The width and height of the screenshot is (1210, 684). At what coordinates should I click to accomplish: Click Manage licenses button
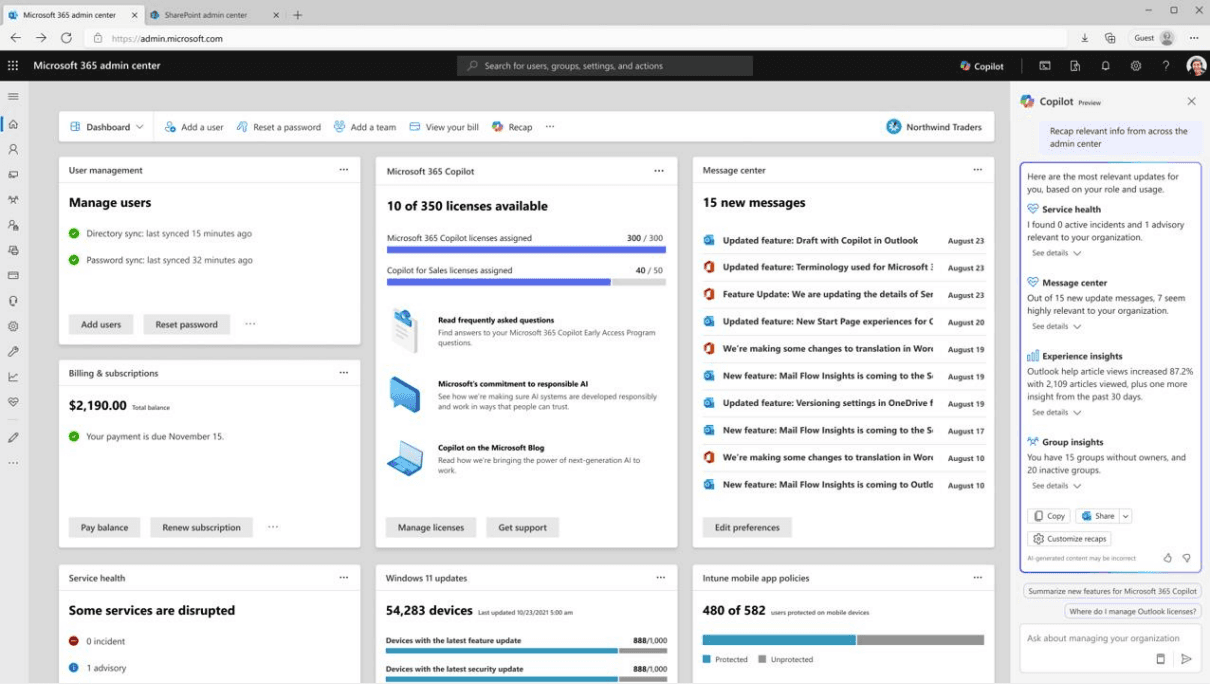tap(431, 527)
